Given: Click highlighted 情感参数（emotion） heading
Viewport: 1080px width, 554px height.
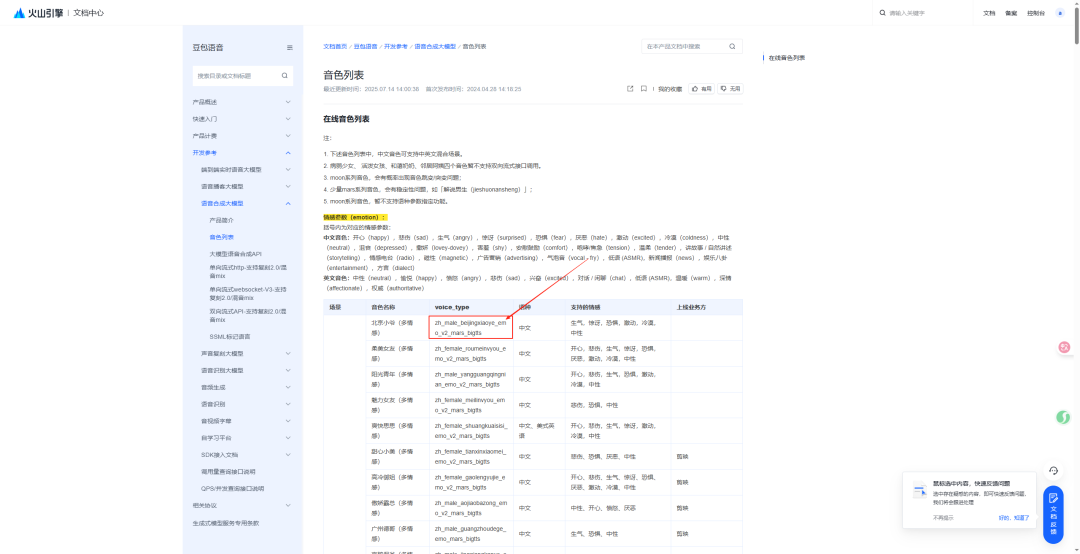Looking at the screenshot, I should pyautogui.click(x=355, y=218).
